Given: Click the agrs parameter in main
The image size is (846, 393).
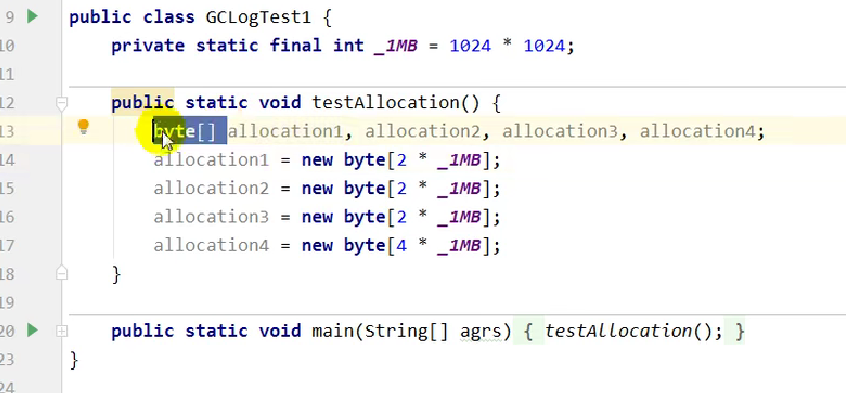Looking at the screenshot, I should coord(480,331).
